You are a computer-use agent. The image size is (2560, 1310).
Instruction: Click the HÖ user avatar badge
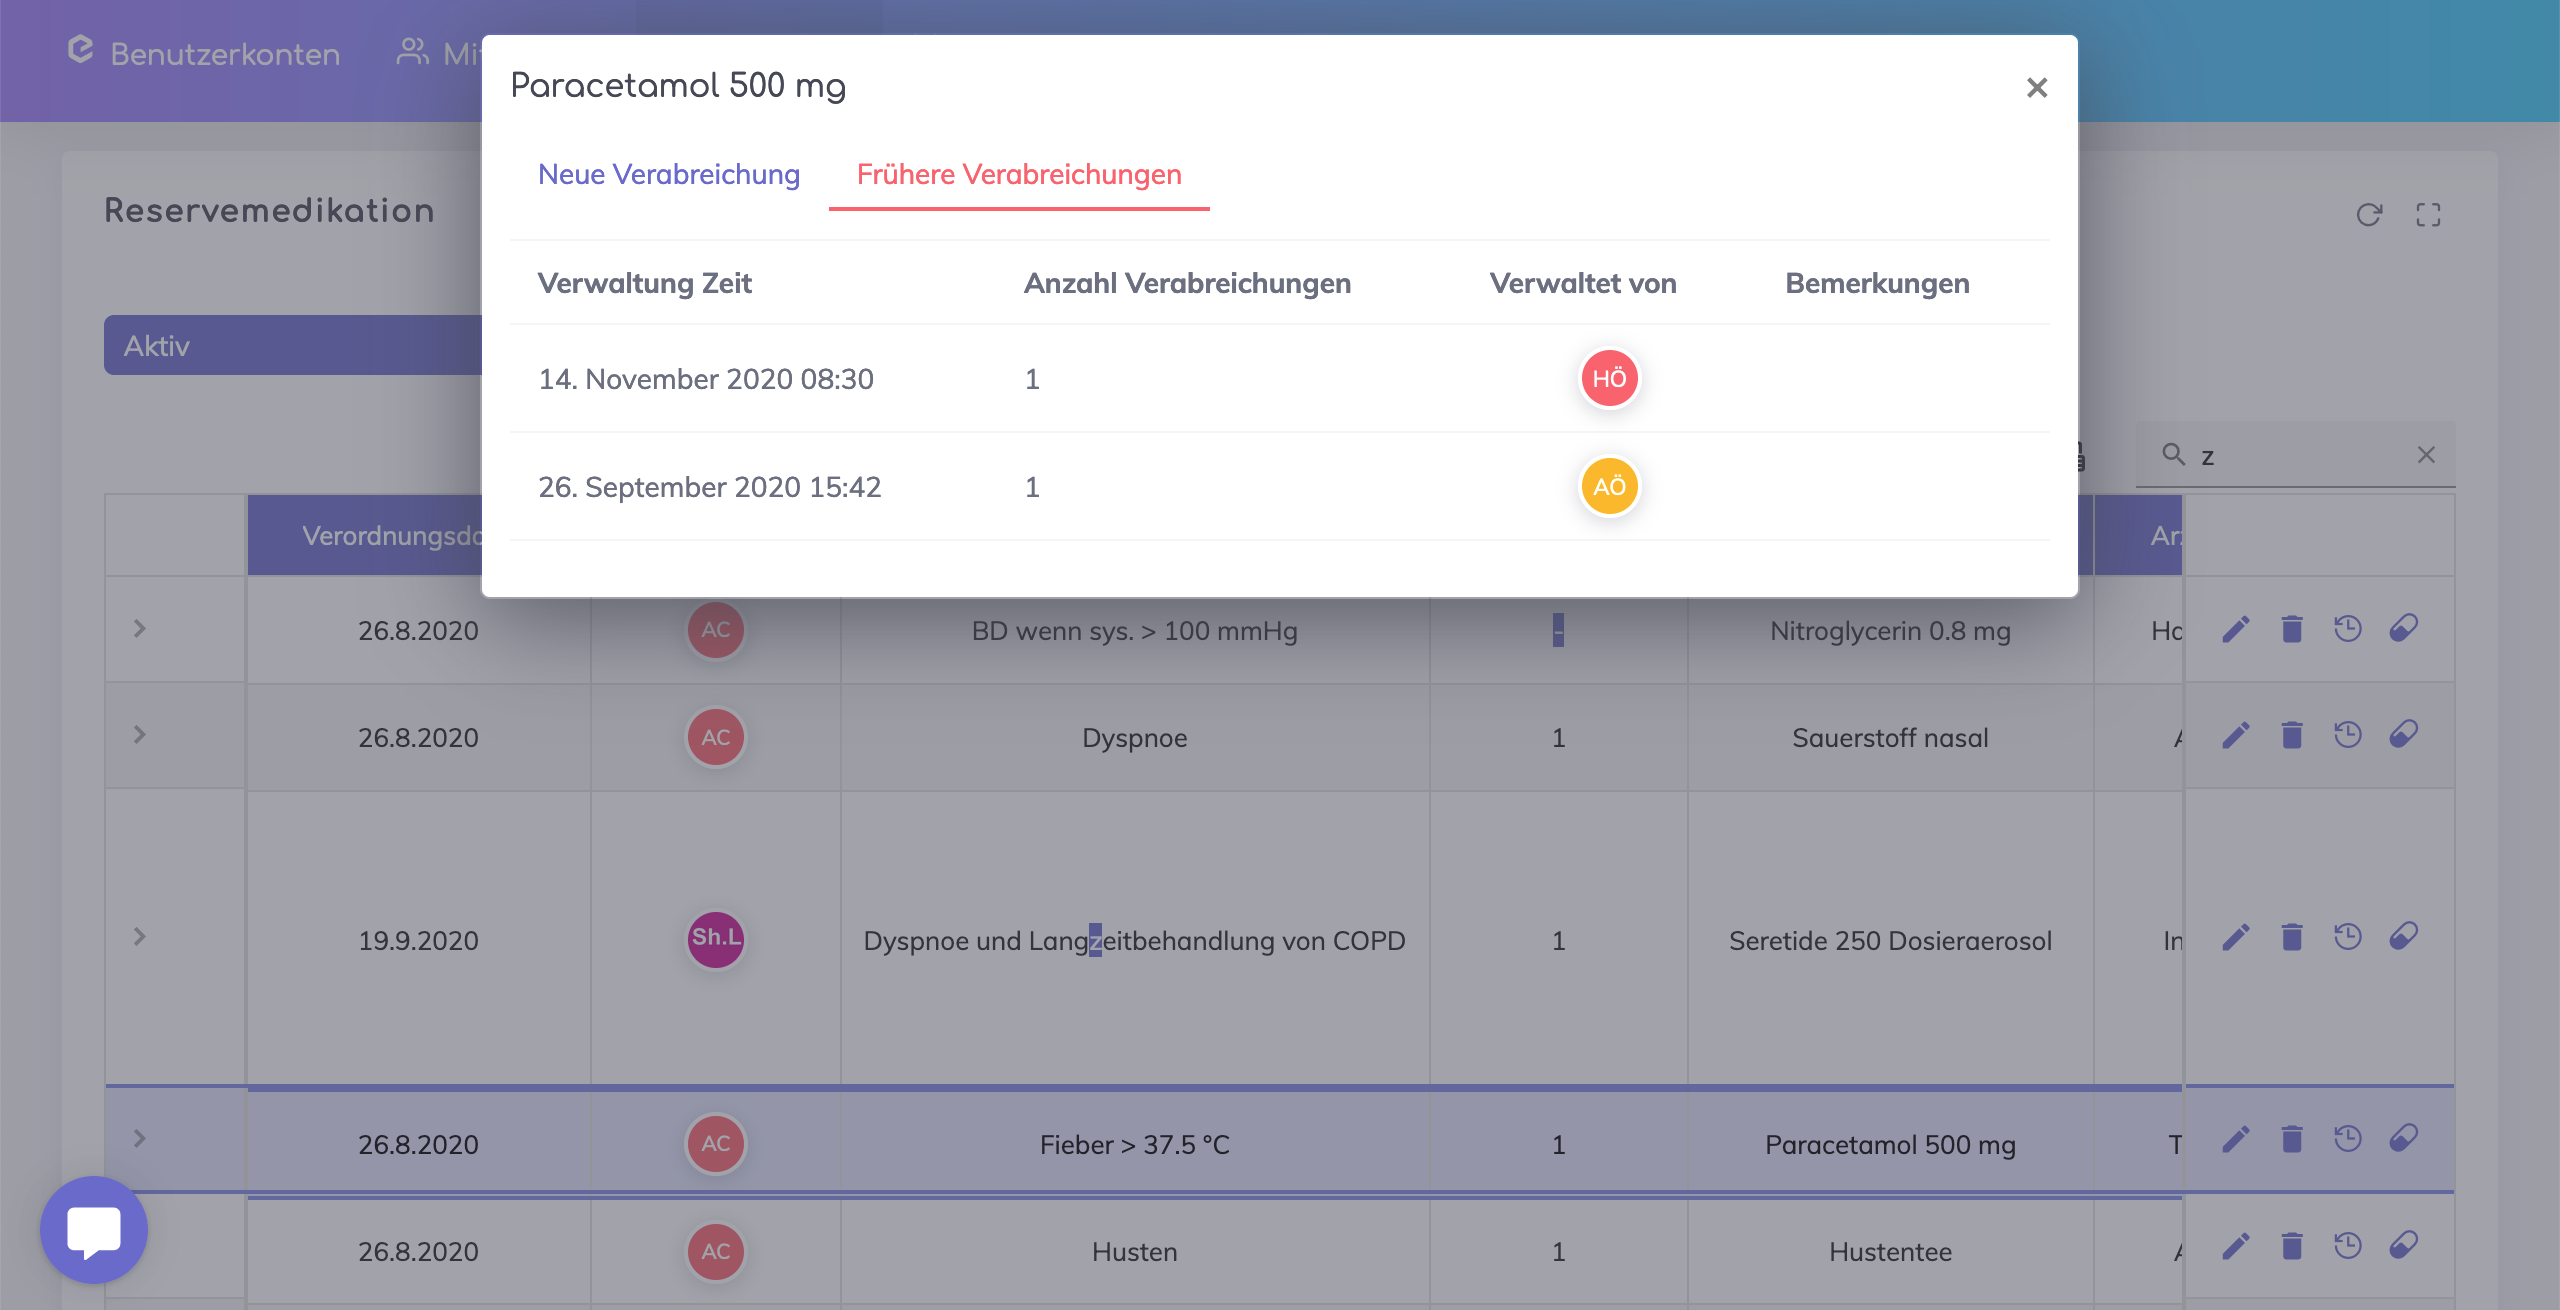coord(1609,379)
